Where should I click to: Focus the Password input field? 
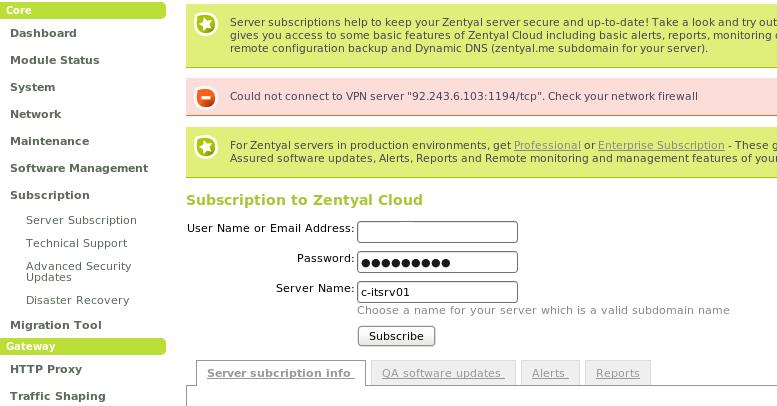(437, 262)
